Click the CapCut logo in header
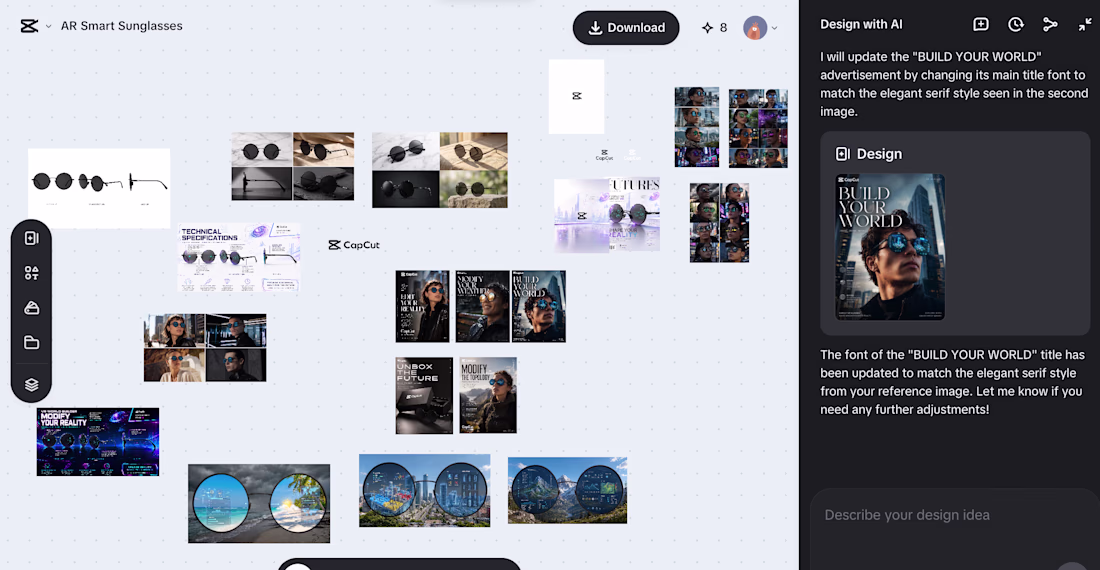 pyautogui.click(x=29, y=27)
